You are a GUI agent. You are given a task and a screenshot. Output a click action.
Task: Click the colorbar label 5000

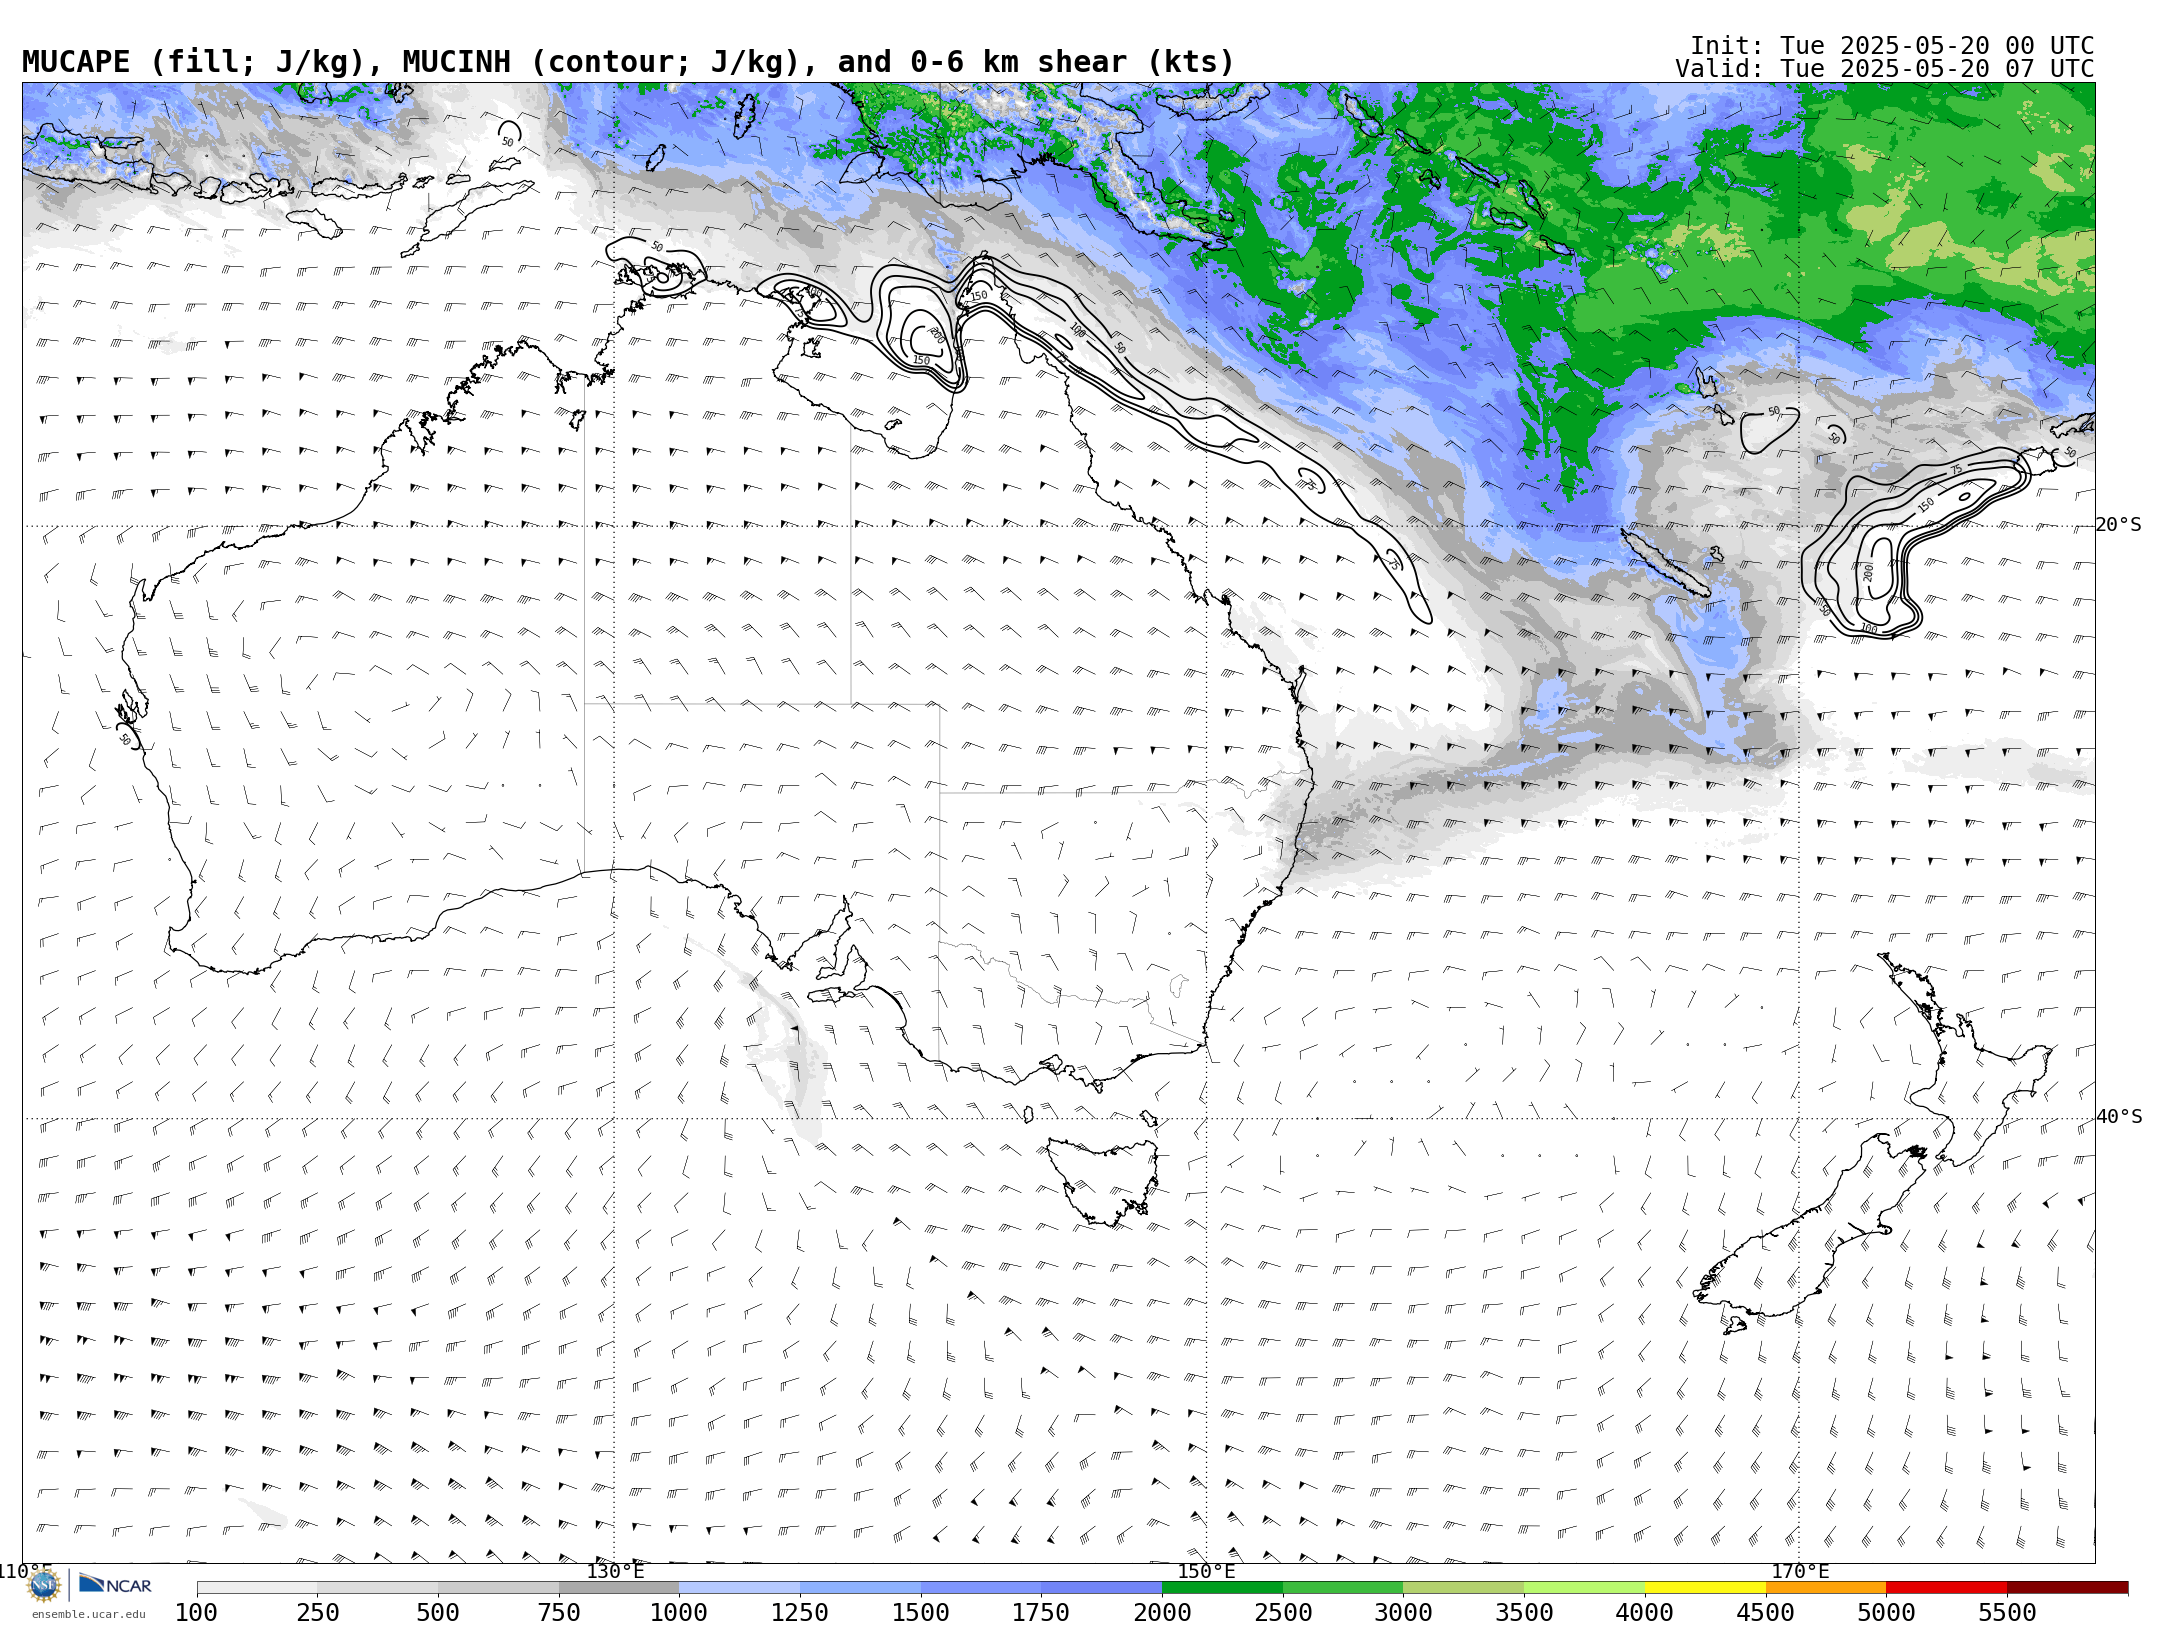coord(1886,1613)
